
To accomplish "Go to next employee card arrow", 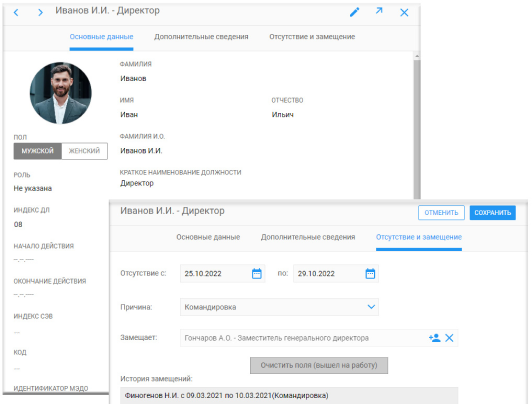I will 40,13.
